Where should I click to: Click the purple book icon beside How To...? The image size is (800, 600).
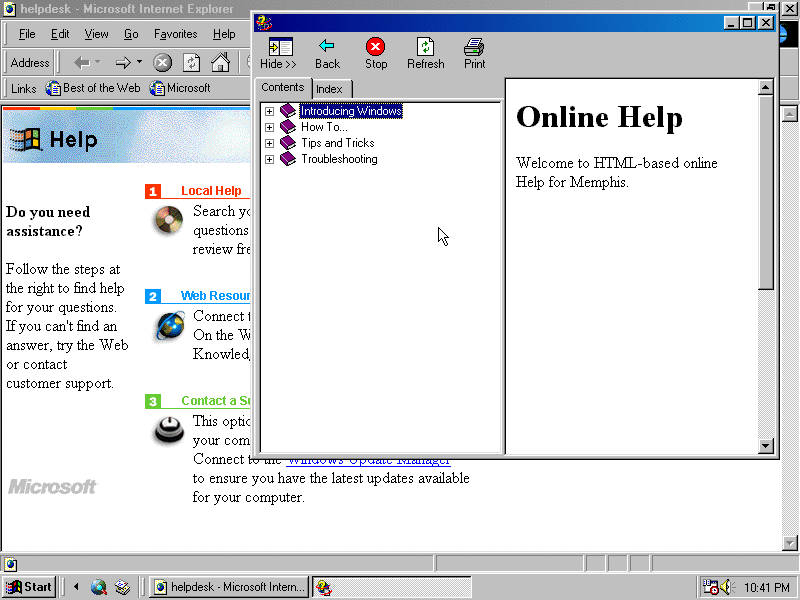288,127
